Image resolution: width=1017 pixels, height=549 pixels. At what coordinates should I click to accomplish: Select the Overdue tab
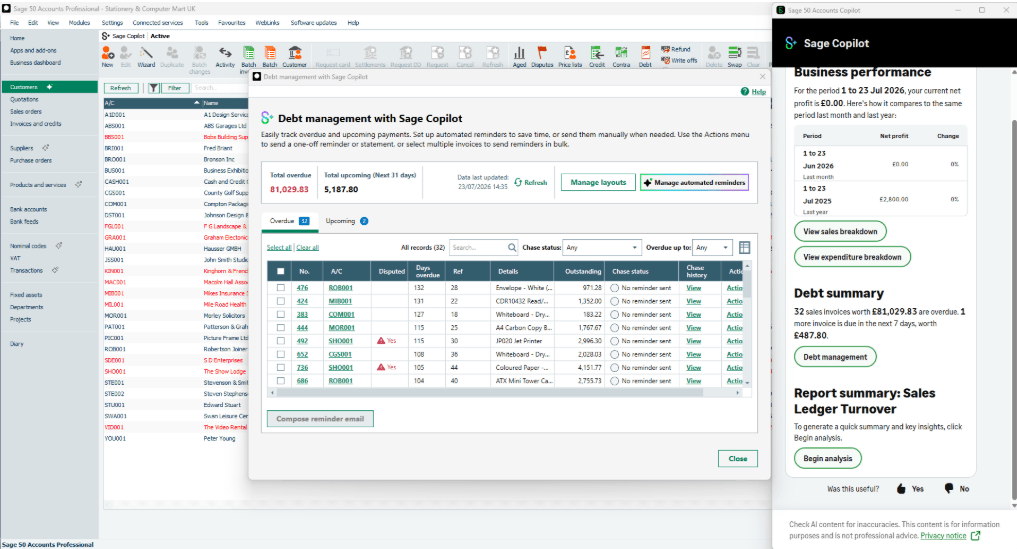pos(289,221)
